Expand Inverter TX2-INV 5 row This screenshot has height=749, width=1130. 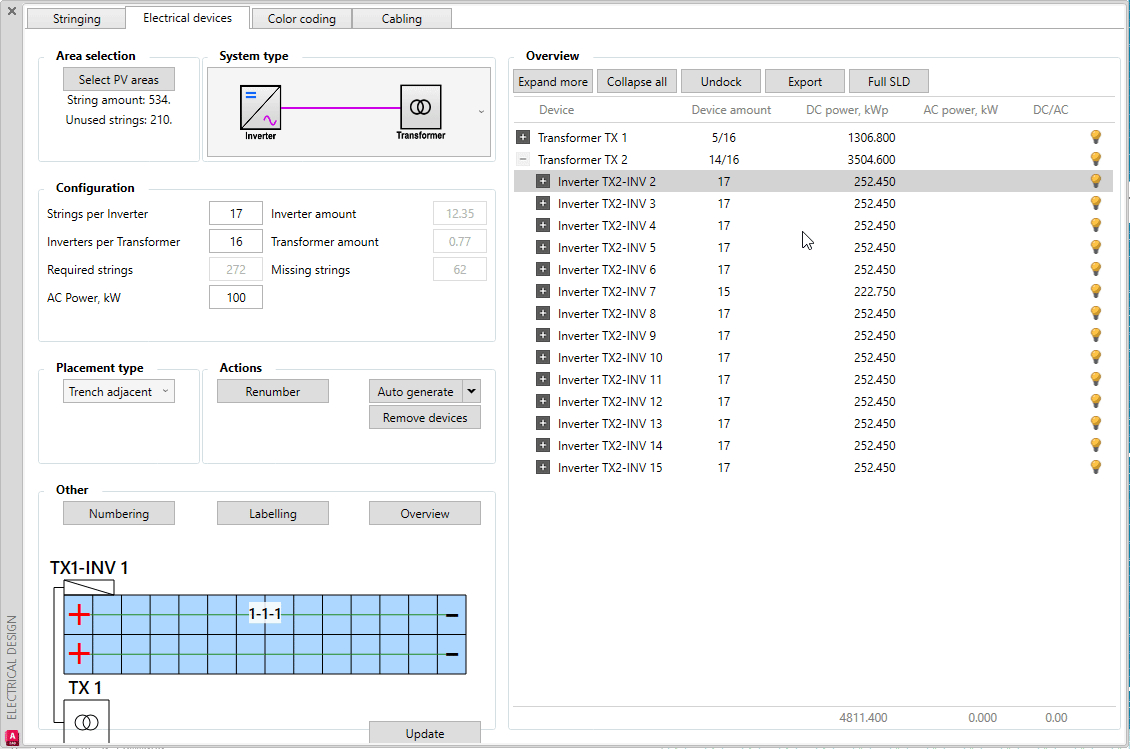(543, 247)
